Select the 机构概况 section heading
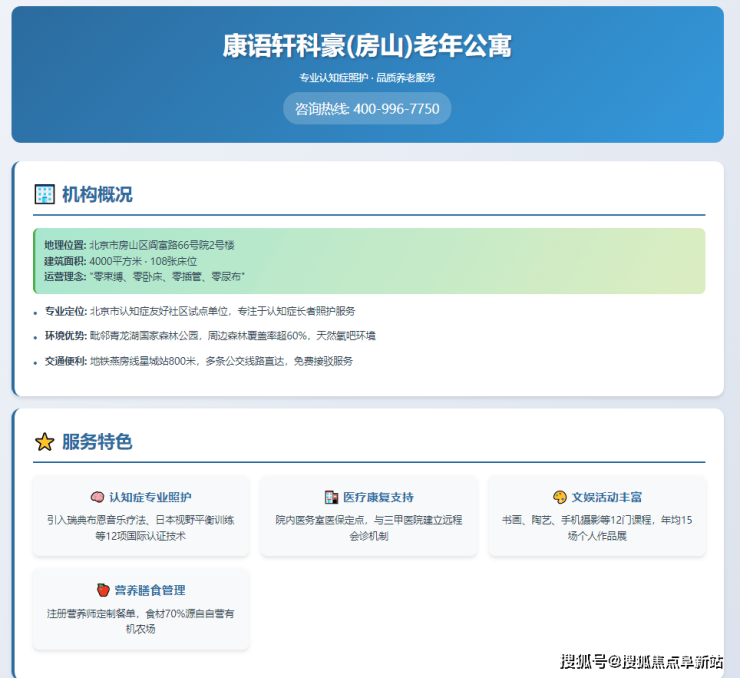Viewport: 740px width, 678px height. pos(97,194)
